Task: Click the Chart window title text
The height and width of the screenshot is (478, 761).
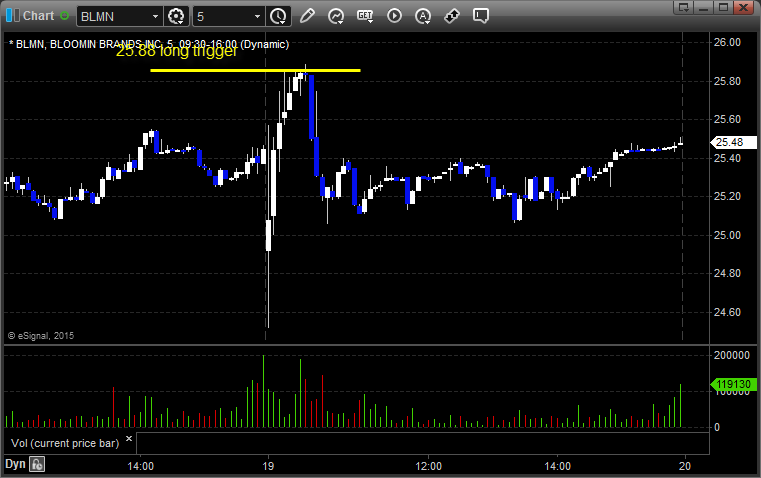Action: [38, 16]
